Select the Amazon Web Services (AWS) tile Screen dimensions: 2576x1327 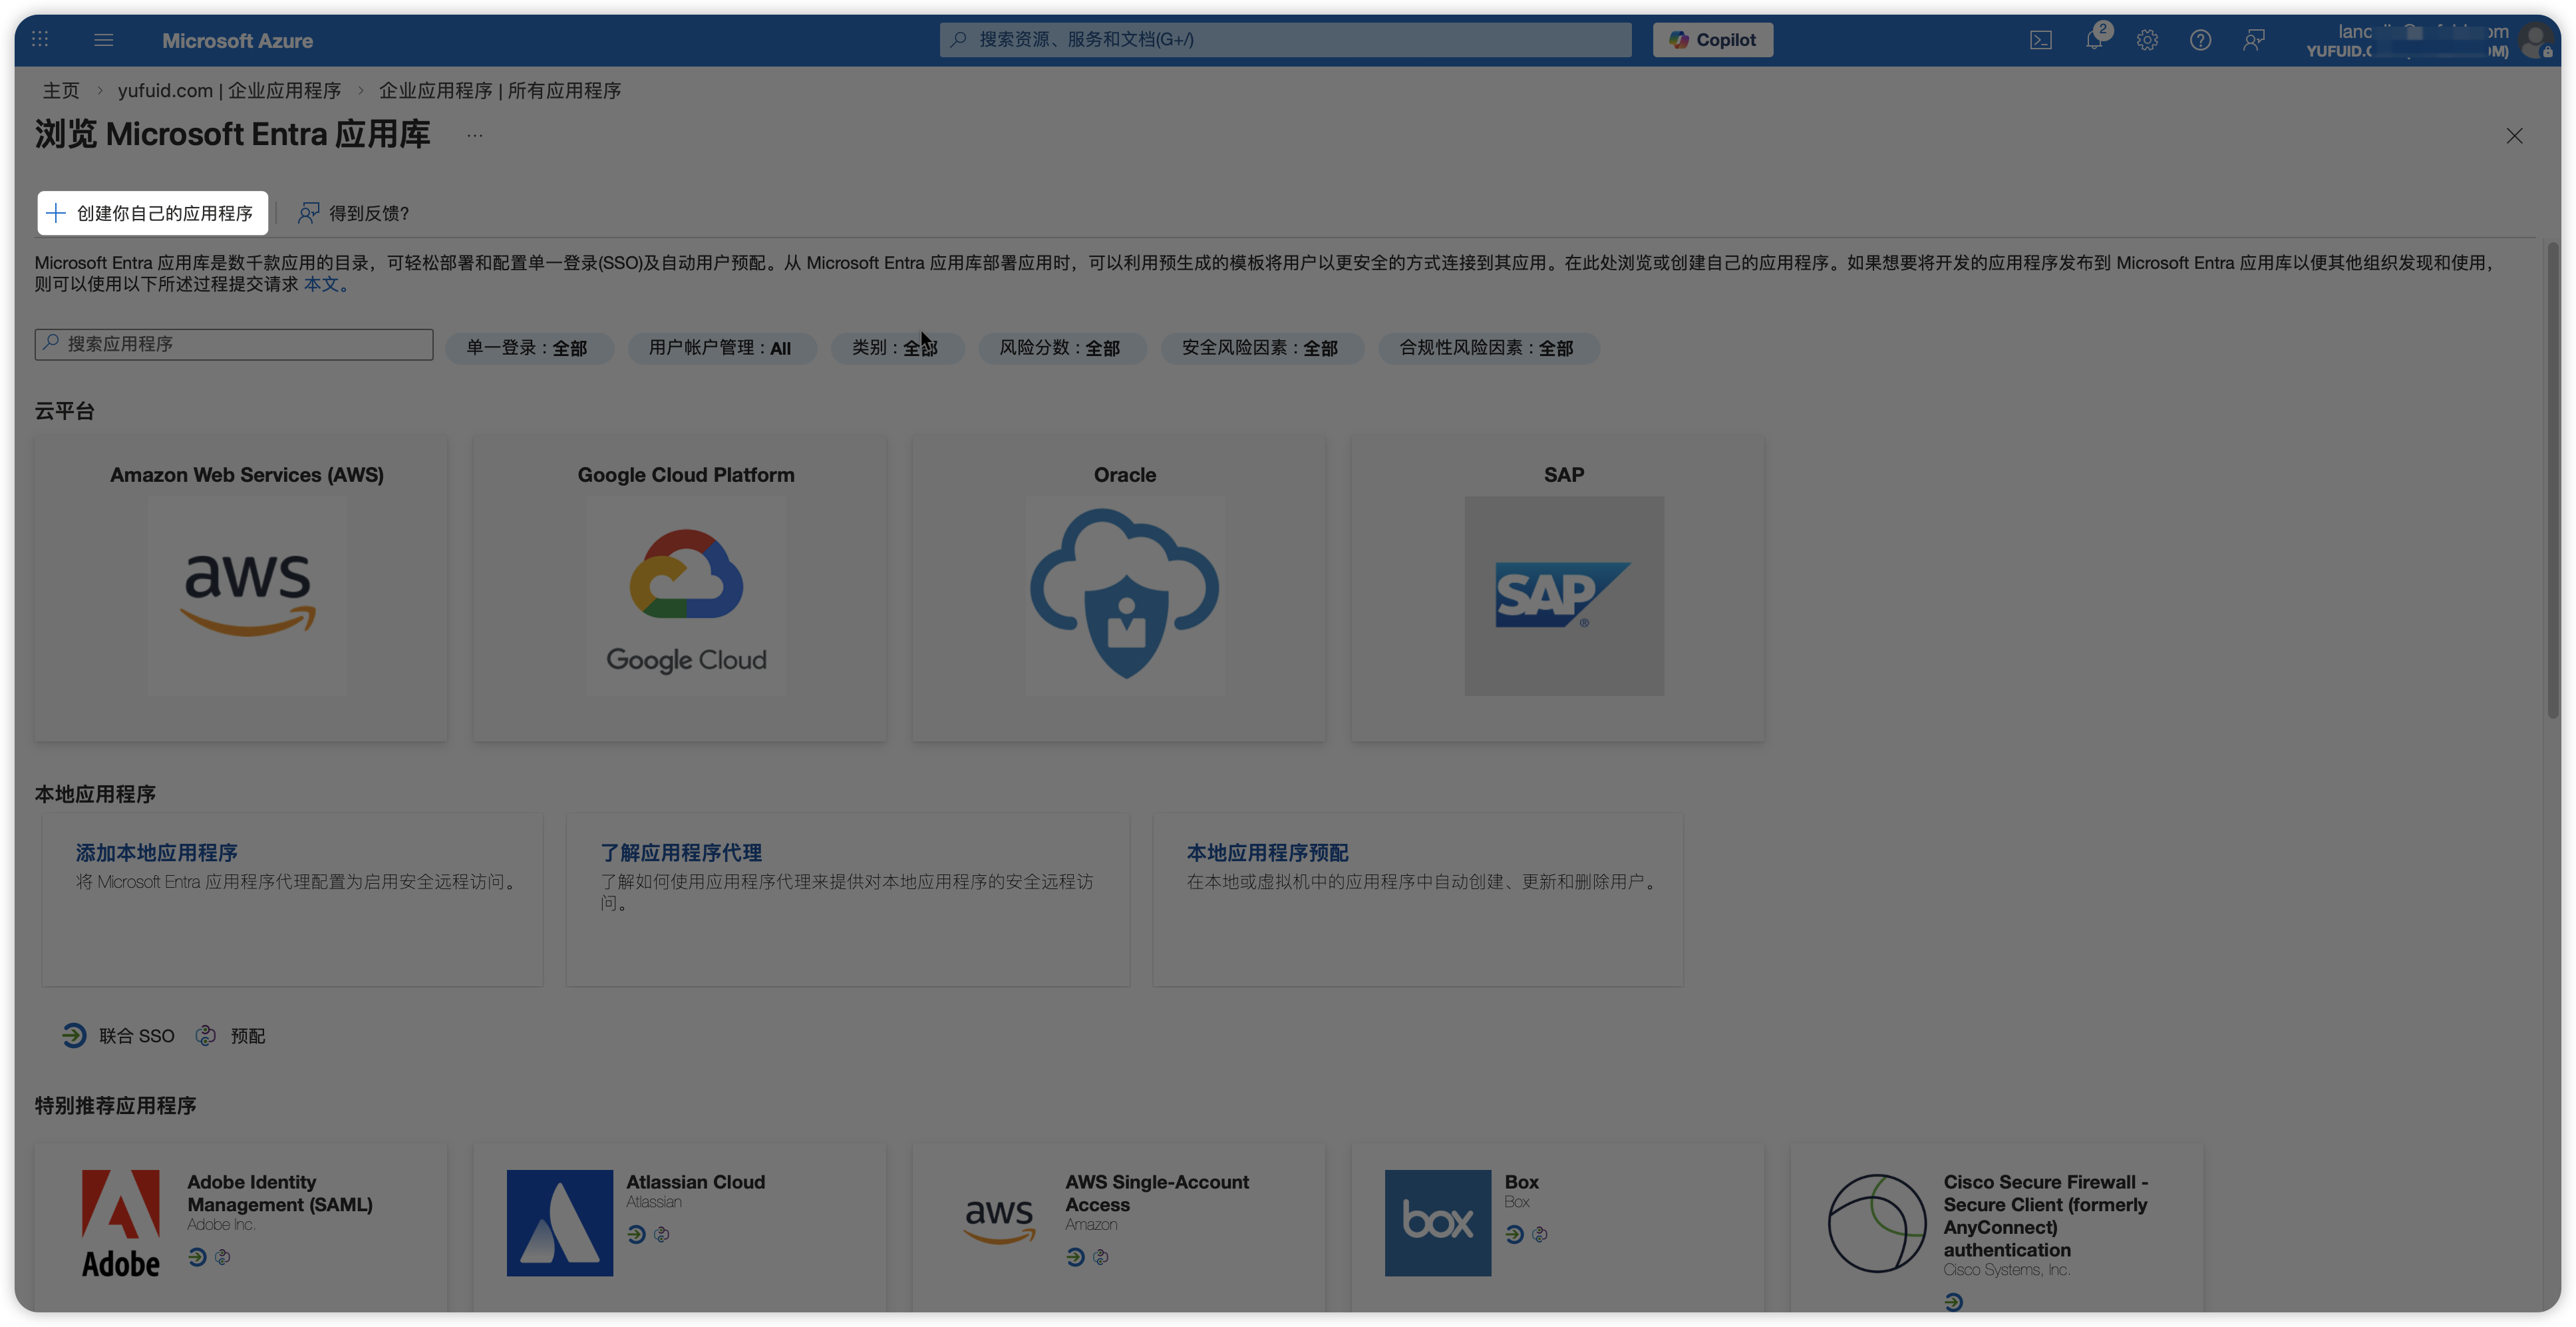tap(241, 588)
